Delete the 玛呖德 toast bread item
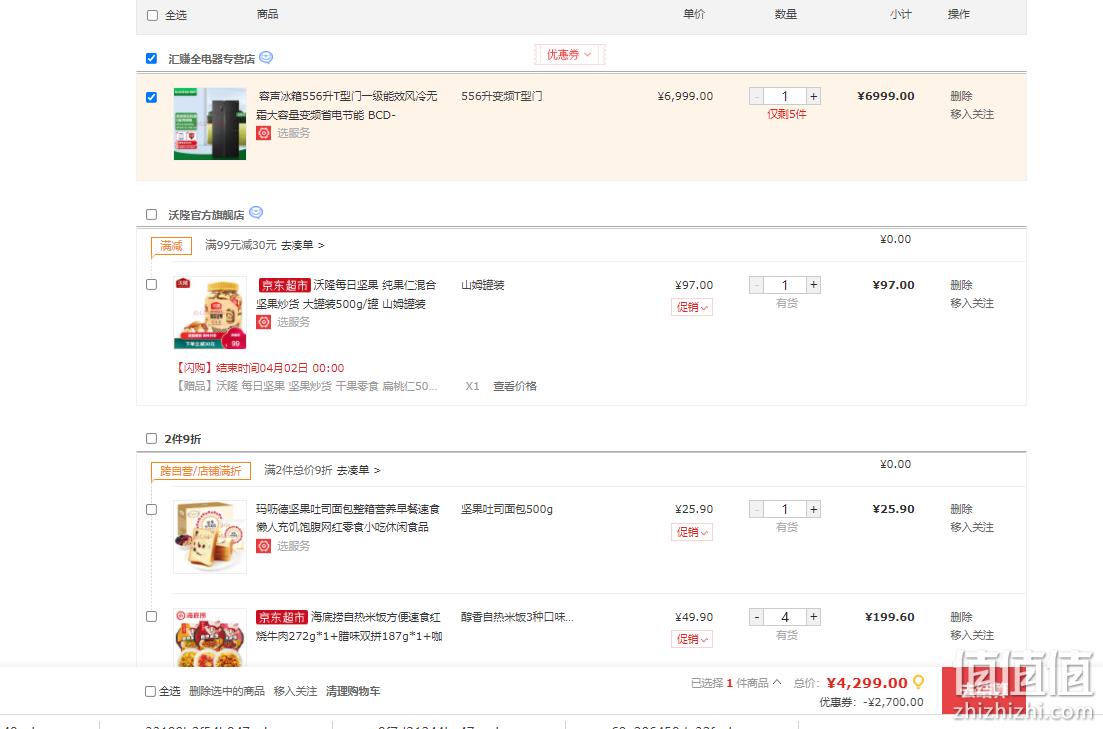Screen dimensions: 1103x729 (x=961, y=509)
